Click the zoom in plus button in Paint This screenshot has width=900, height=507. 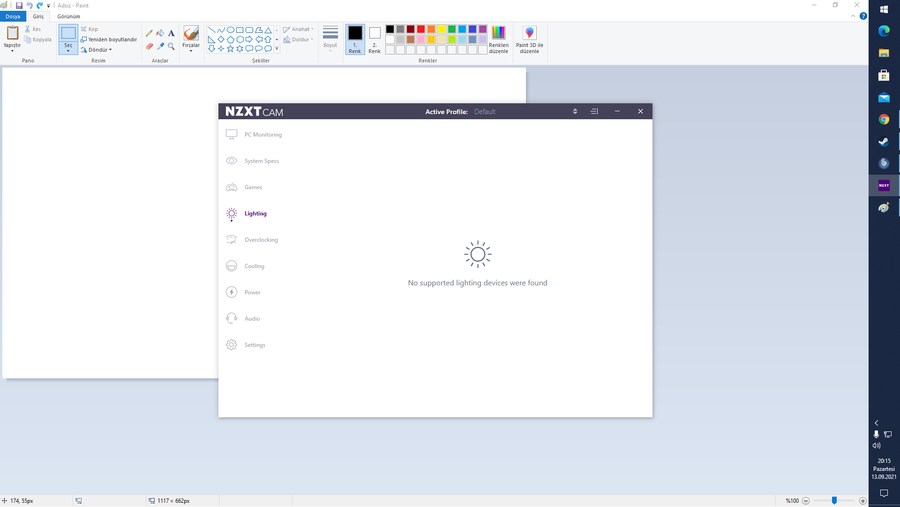[862, 501]
